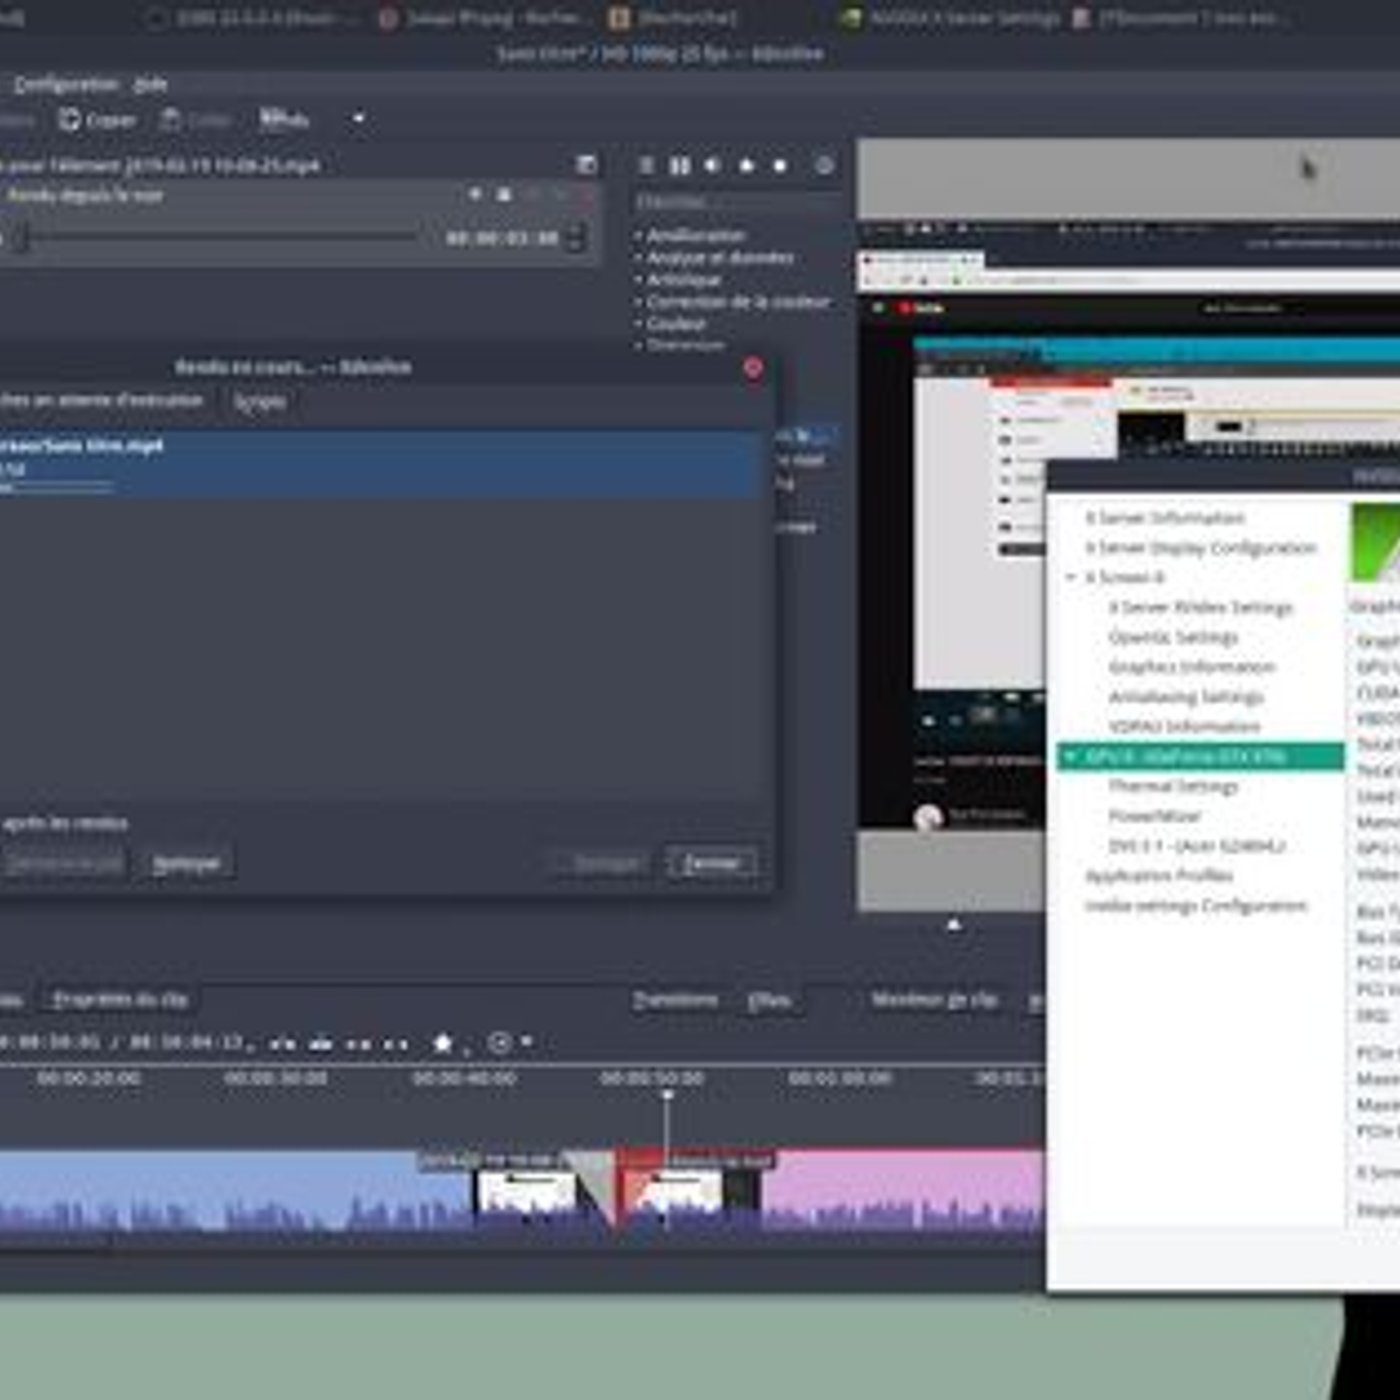Open the Aide menu in Kdenlive
1400x1400 pixels.
click(150, 85)
